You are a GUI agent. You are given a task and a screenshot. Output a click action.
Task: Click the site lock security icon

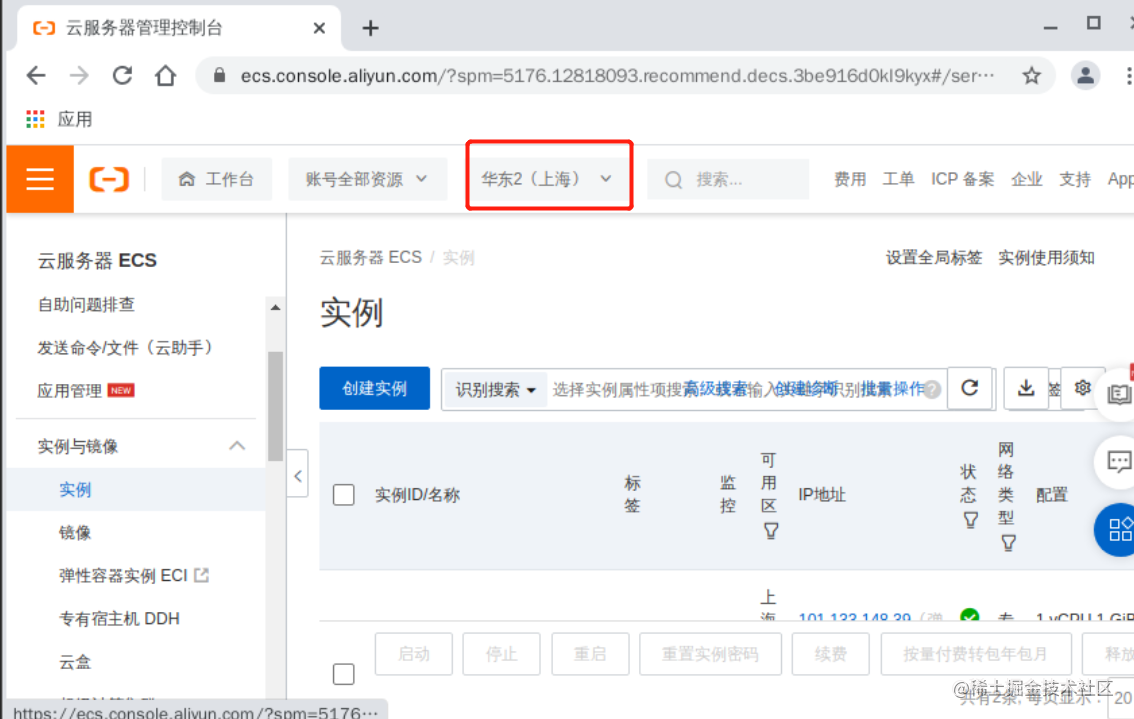pyautogui.click(x=219, y=75)
